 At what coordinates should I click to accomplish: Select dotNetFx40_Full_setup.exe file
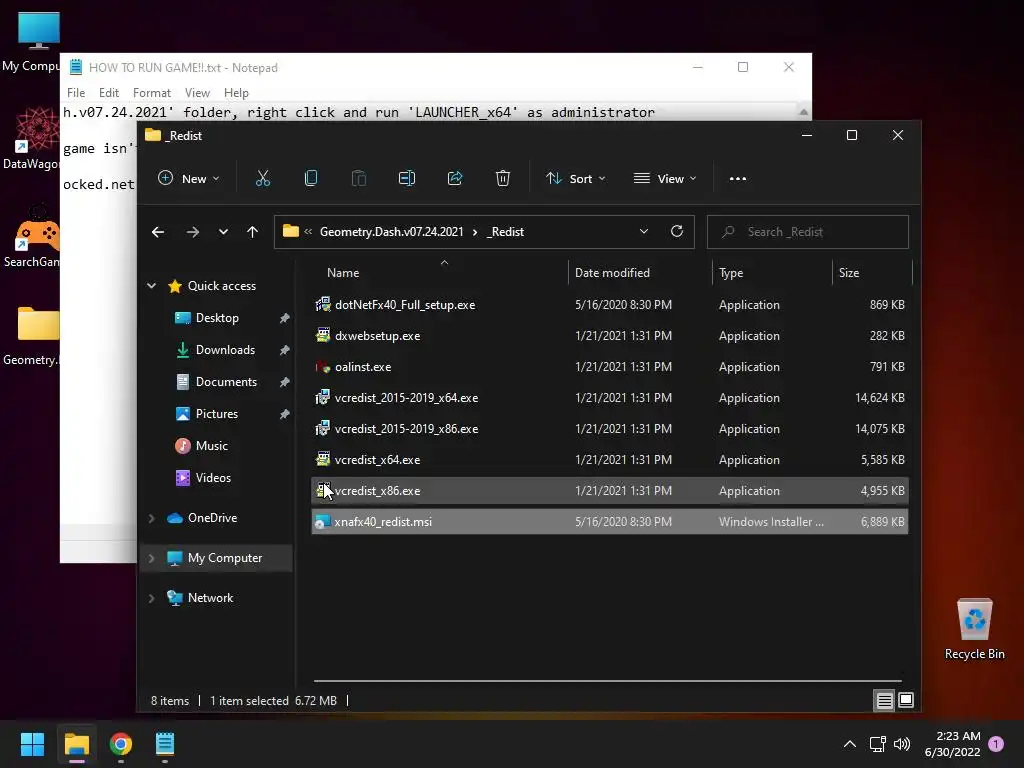coord(610,305)
